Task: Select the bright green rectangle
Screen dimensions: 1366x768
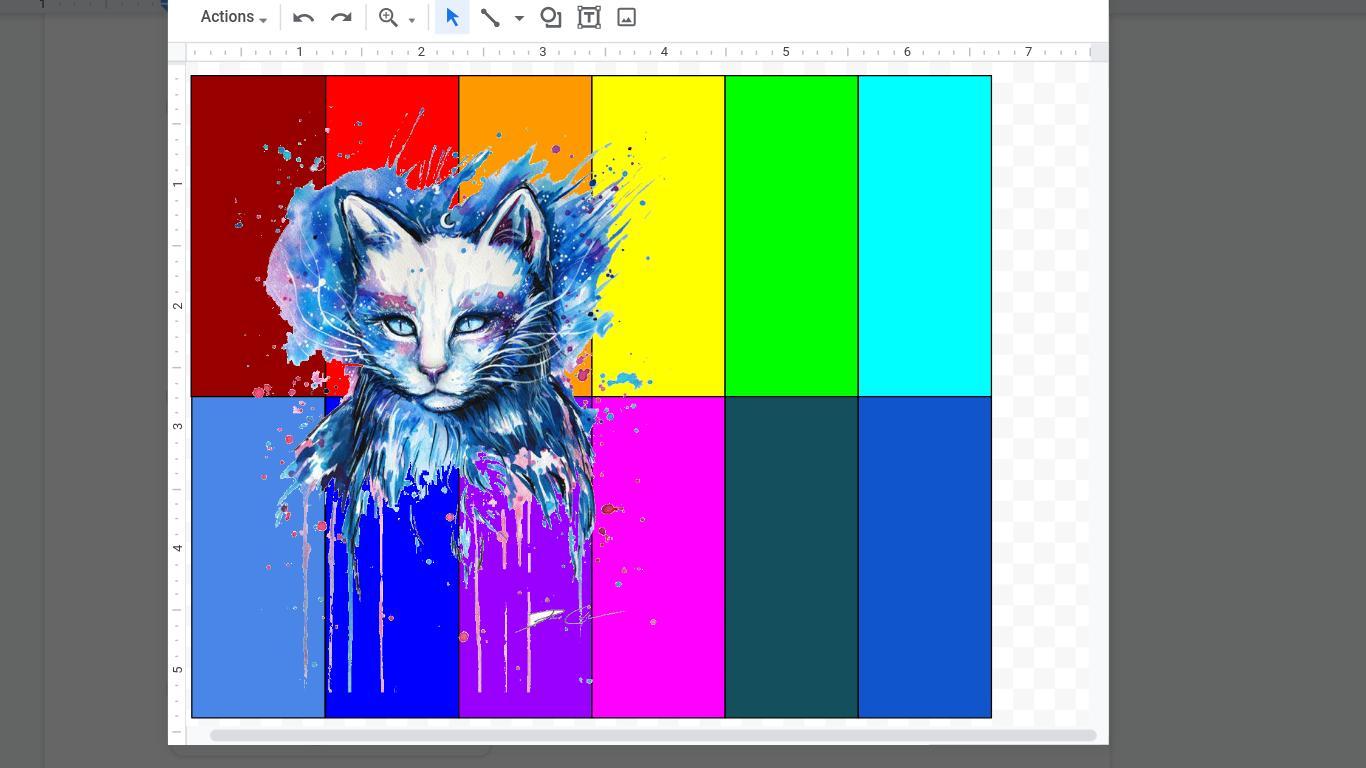Action: click(791, 236)
